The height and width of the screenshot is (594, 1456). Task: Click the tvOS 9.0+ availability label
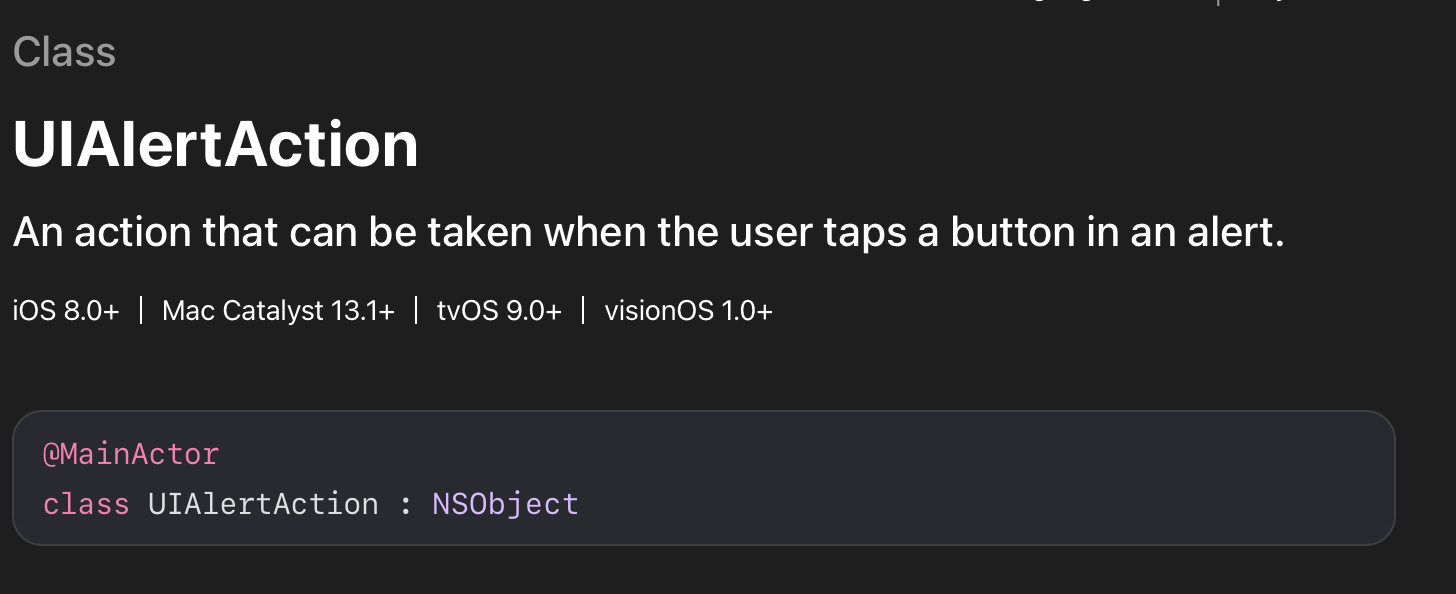[x=498, y=311]
